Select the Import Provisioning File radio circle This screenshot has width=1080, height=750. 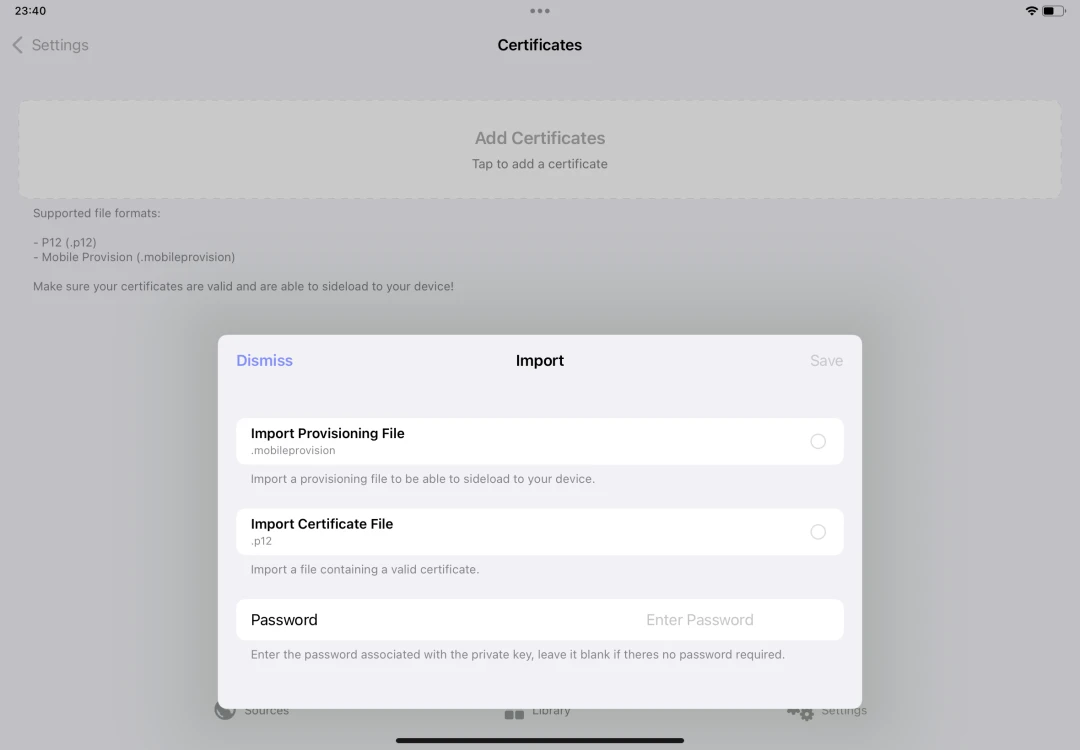[818, 441]
